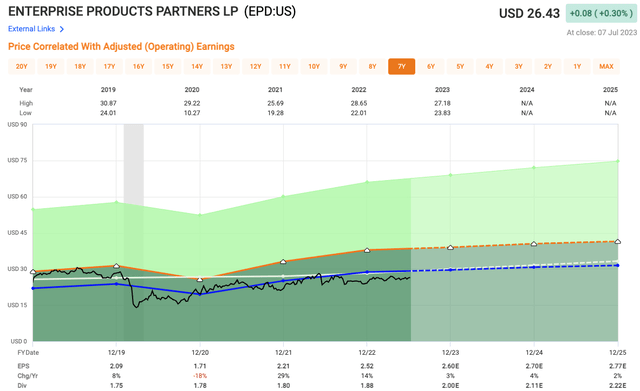Select the 19Y time range tab
Viewport: 640px width, 391px height.
51,67
